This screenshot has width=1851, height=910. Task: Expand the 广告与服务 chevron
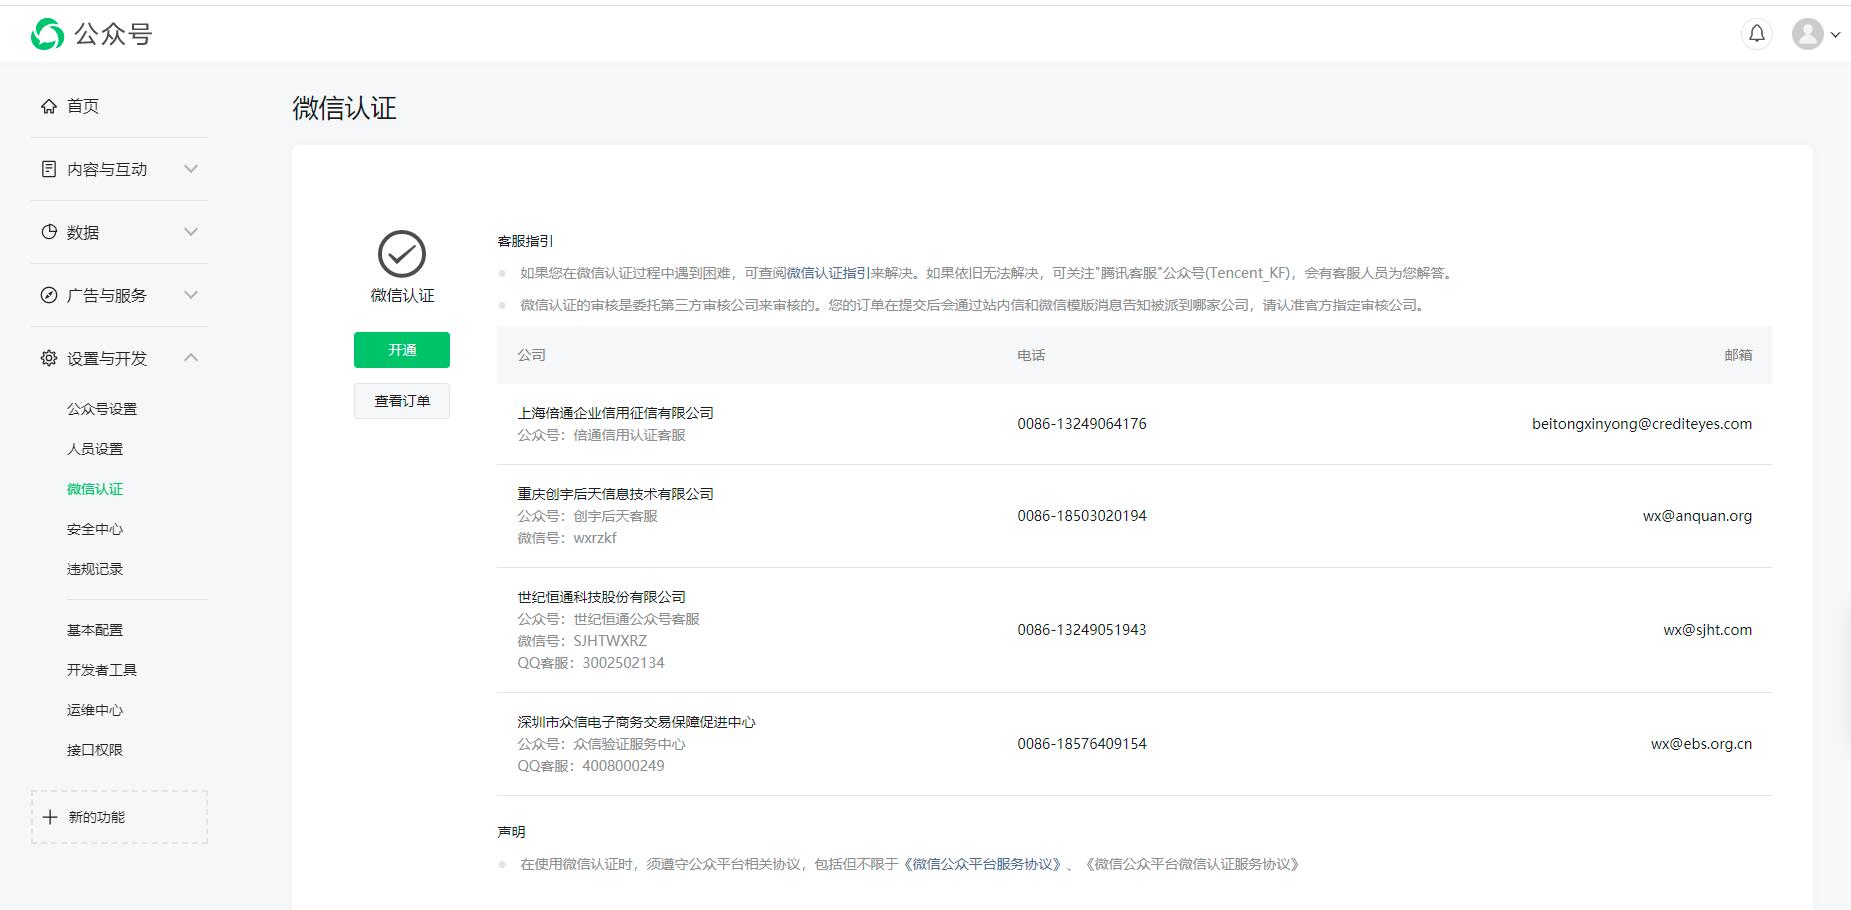click(191, 295)
